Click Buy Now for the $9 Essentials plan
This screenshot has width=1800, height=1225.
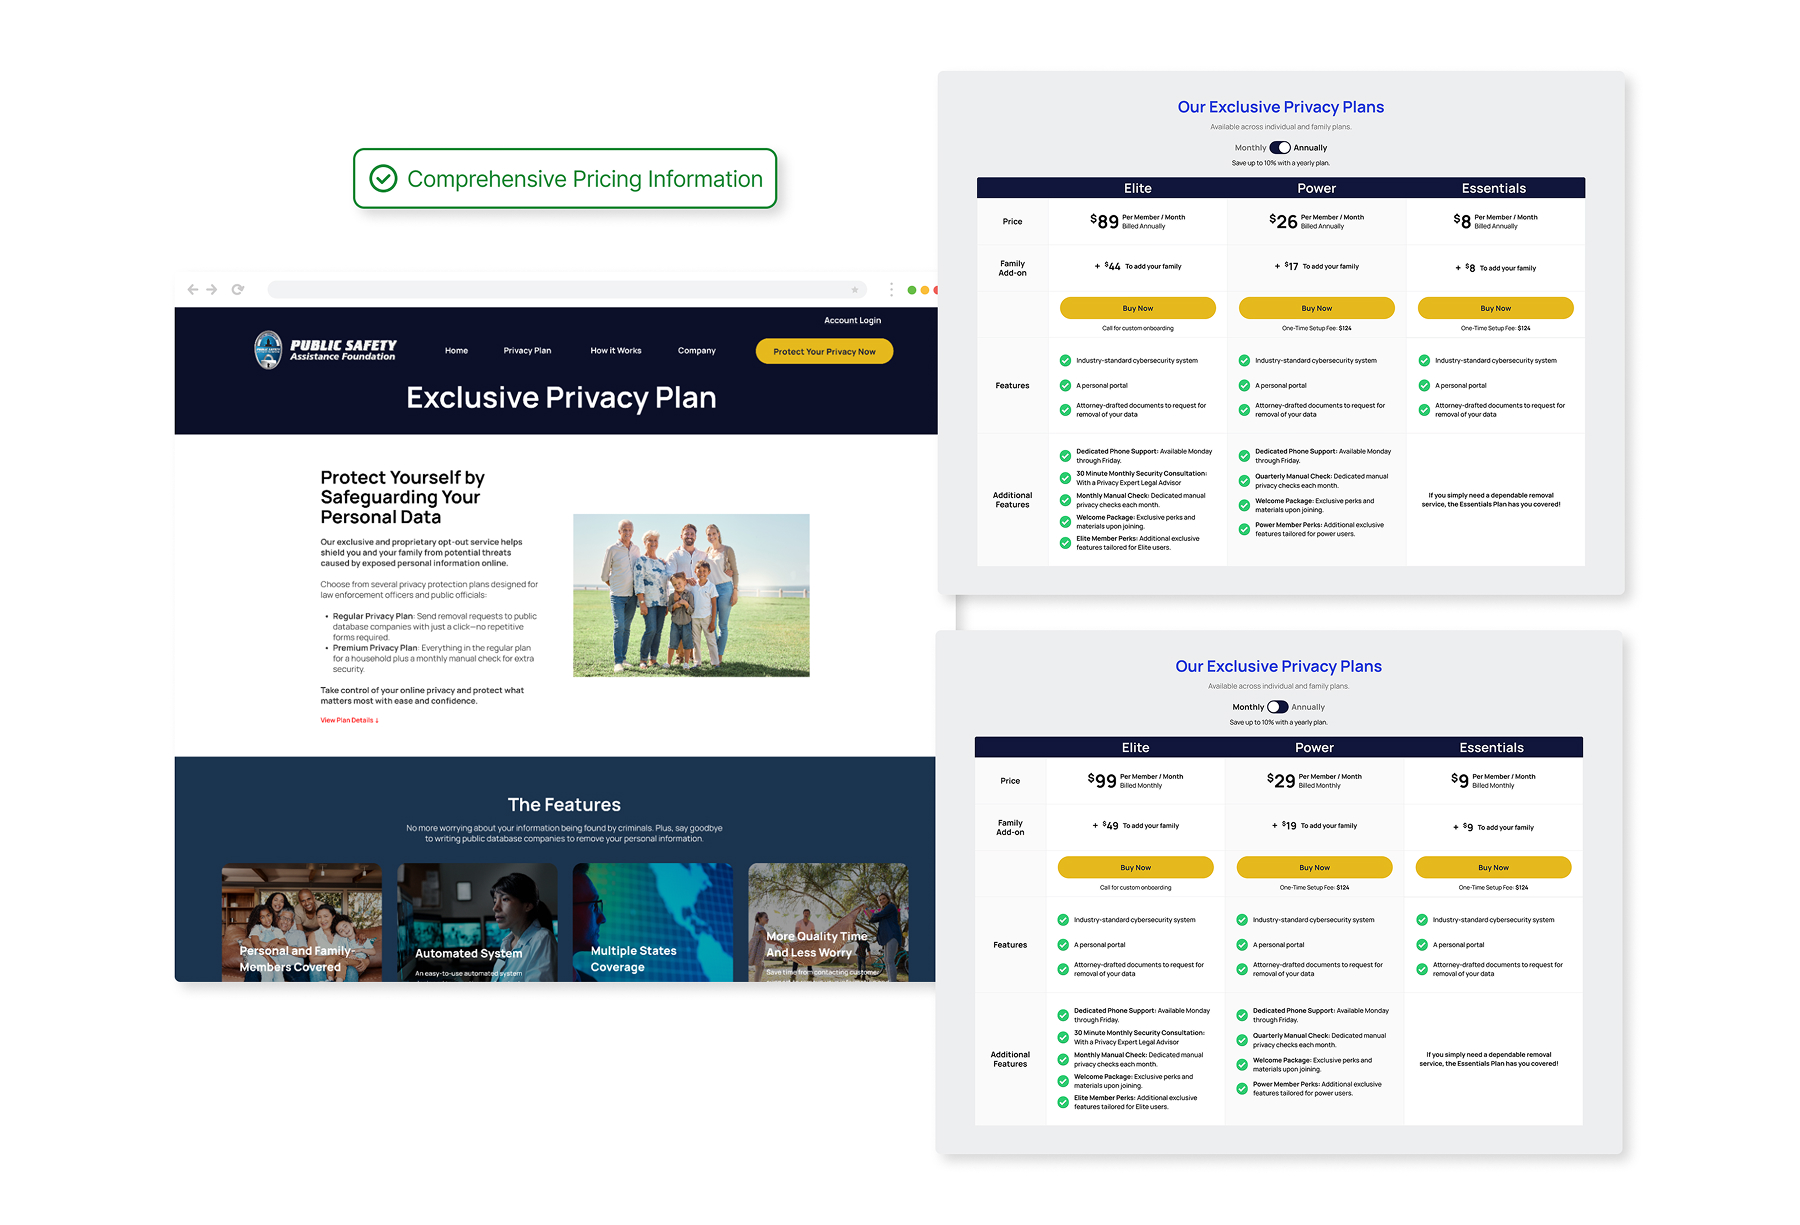click(x=1494, y=867)
